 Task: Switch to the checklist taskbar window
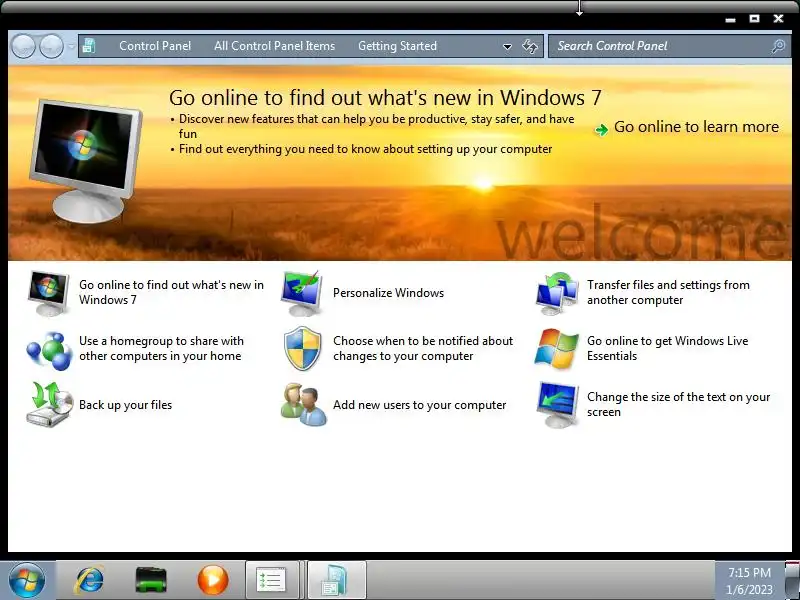pos(272,580)
